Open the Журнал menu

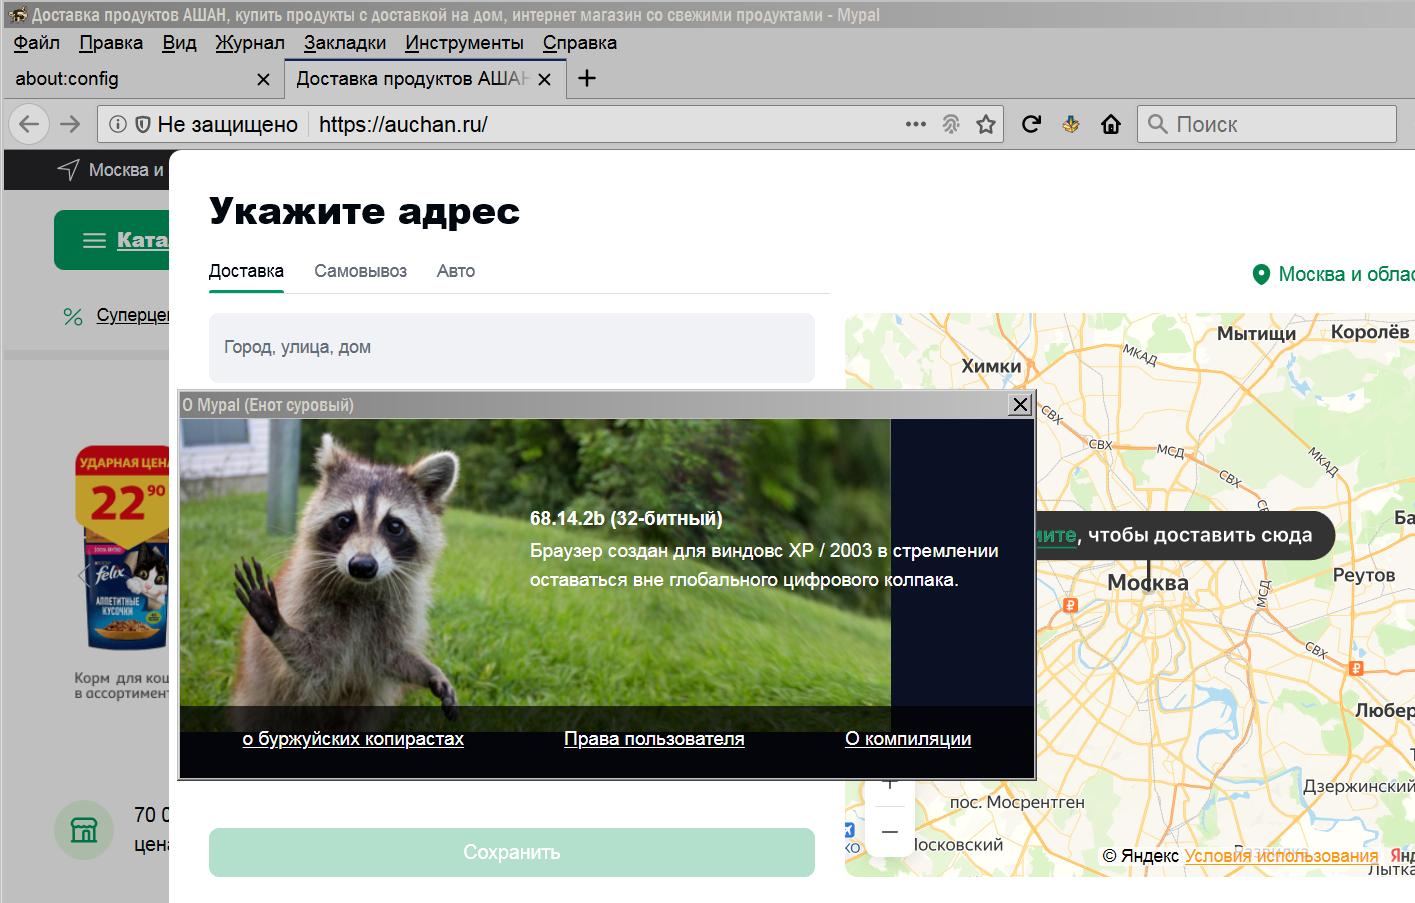pos(250,43)
